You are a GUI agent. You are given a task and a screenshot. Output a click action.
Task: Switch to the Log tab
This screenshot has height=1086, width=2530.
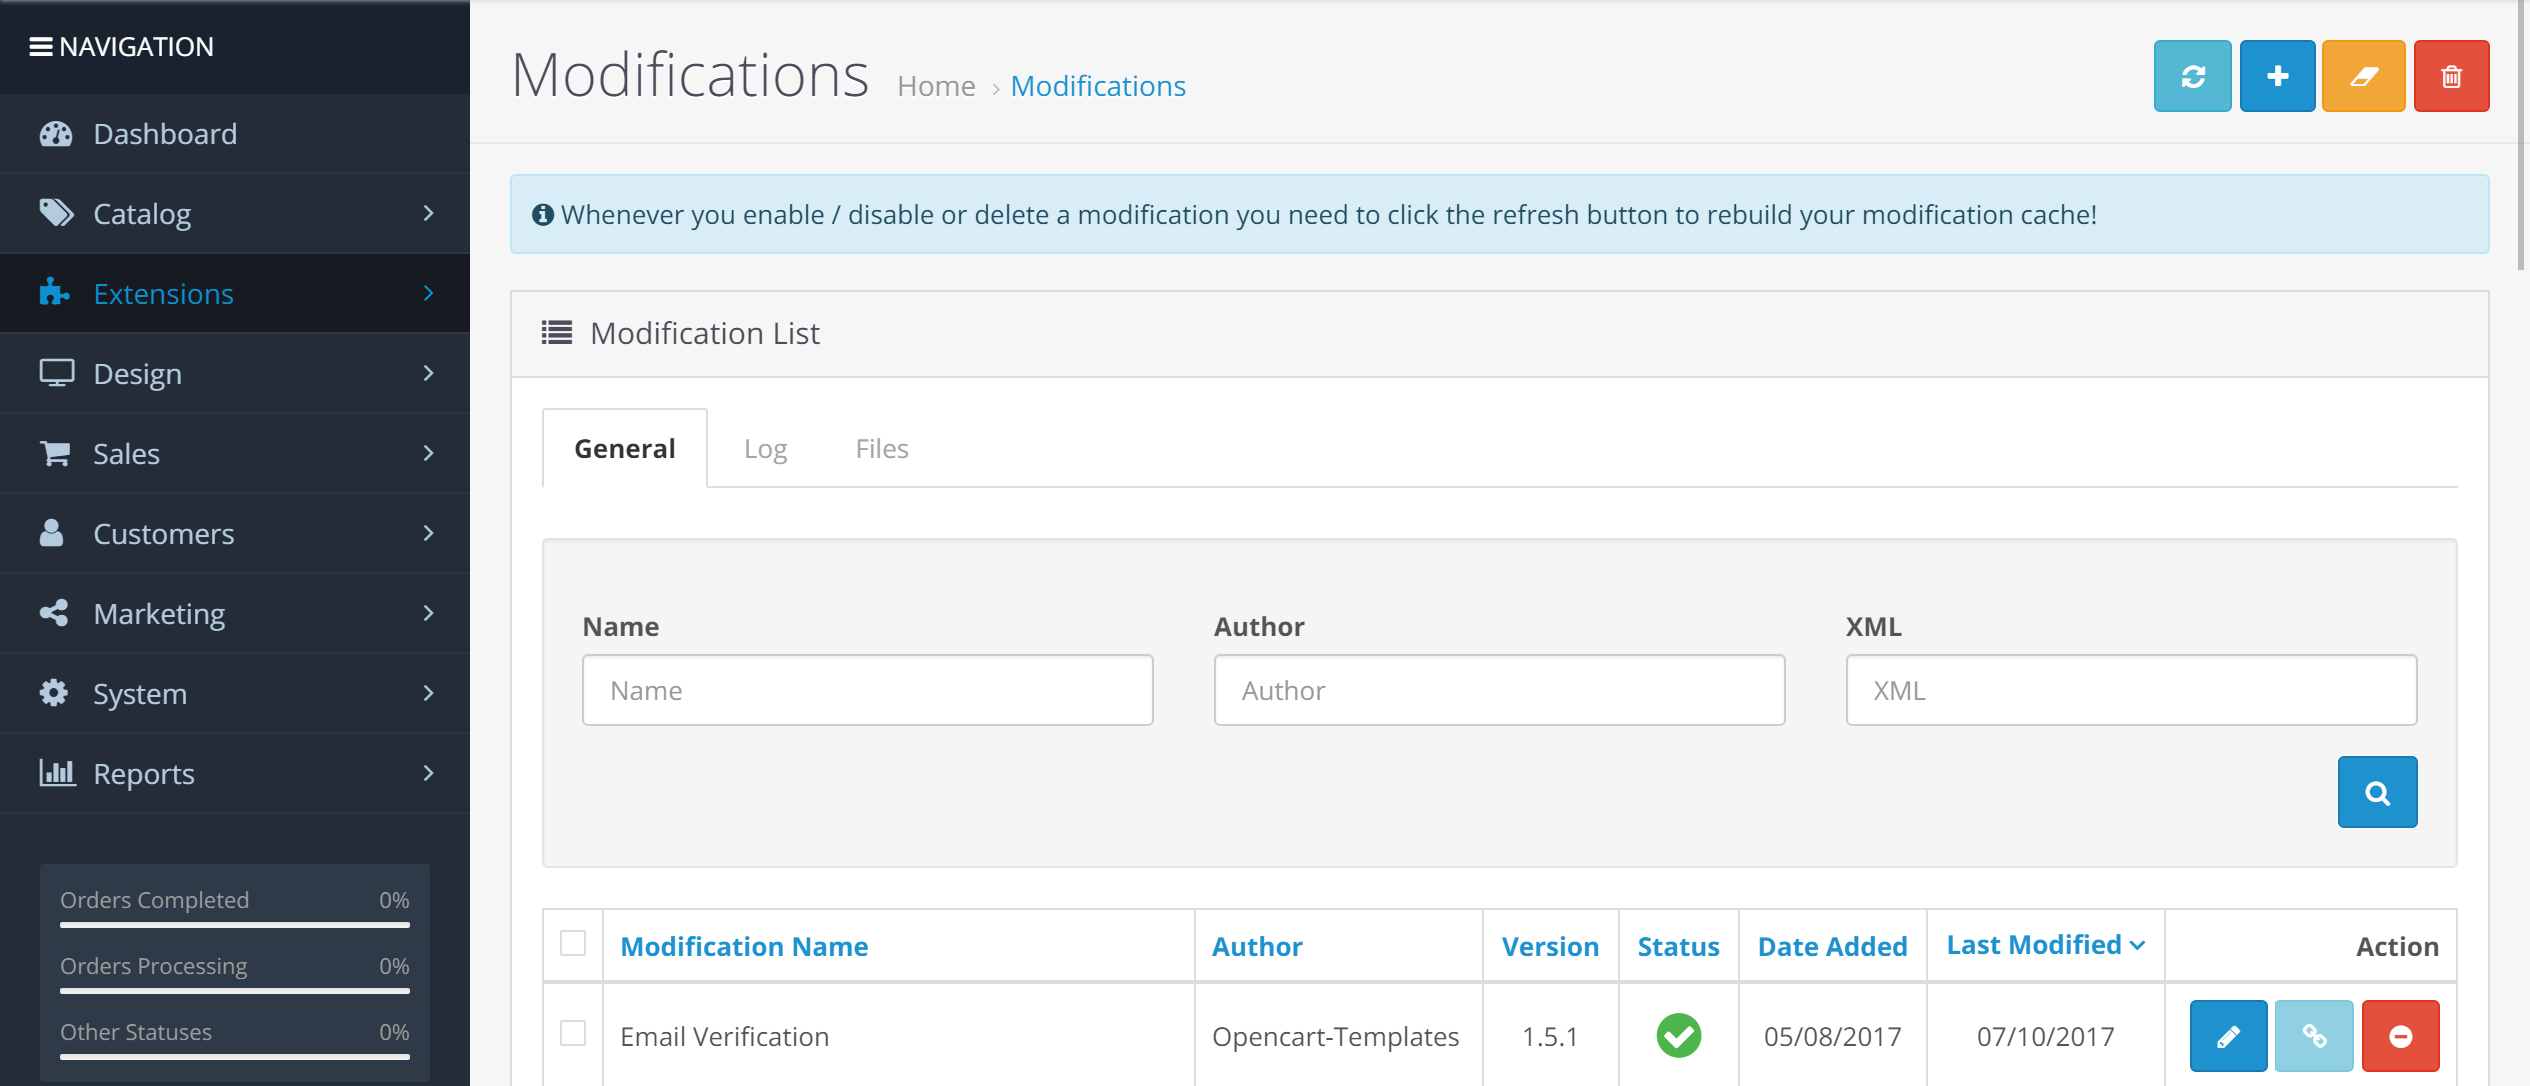click(x=766, y=448)
